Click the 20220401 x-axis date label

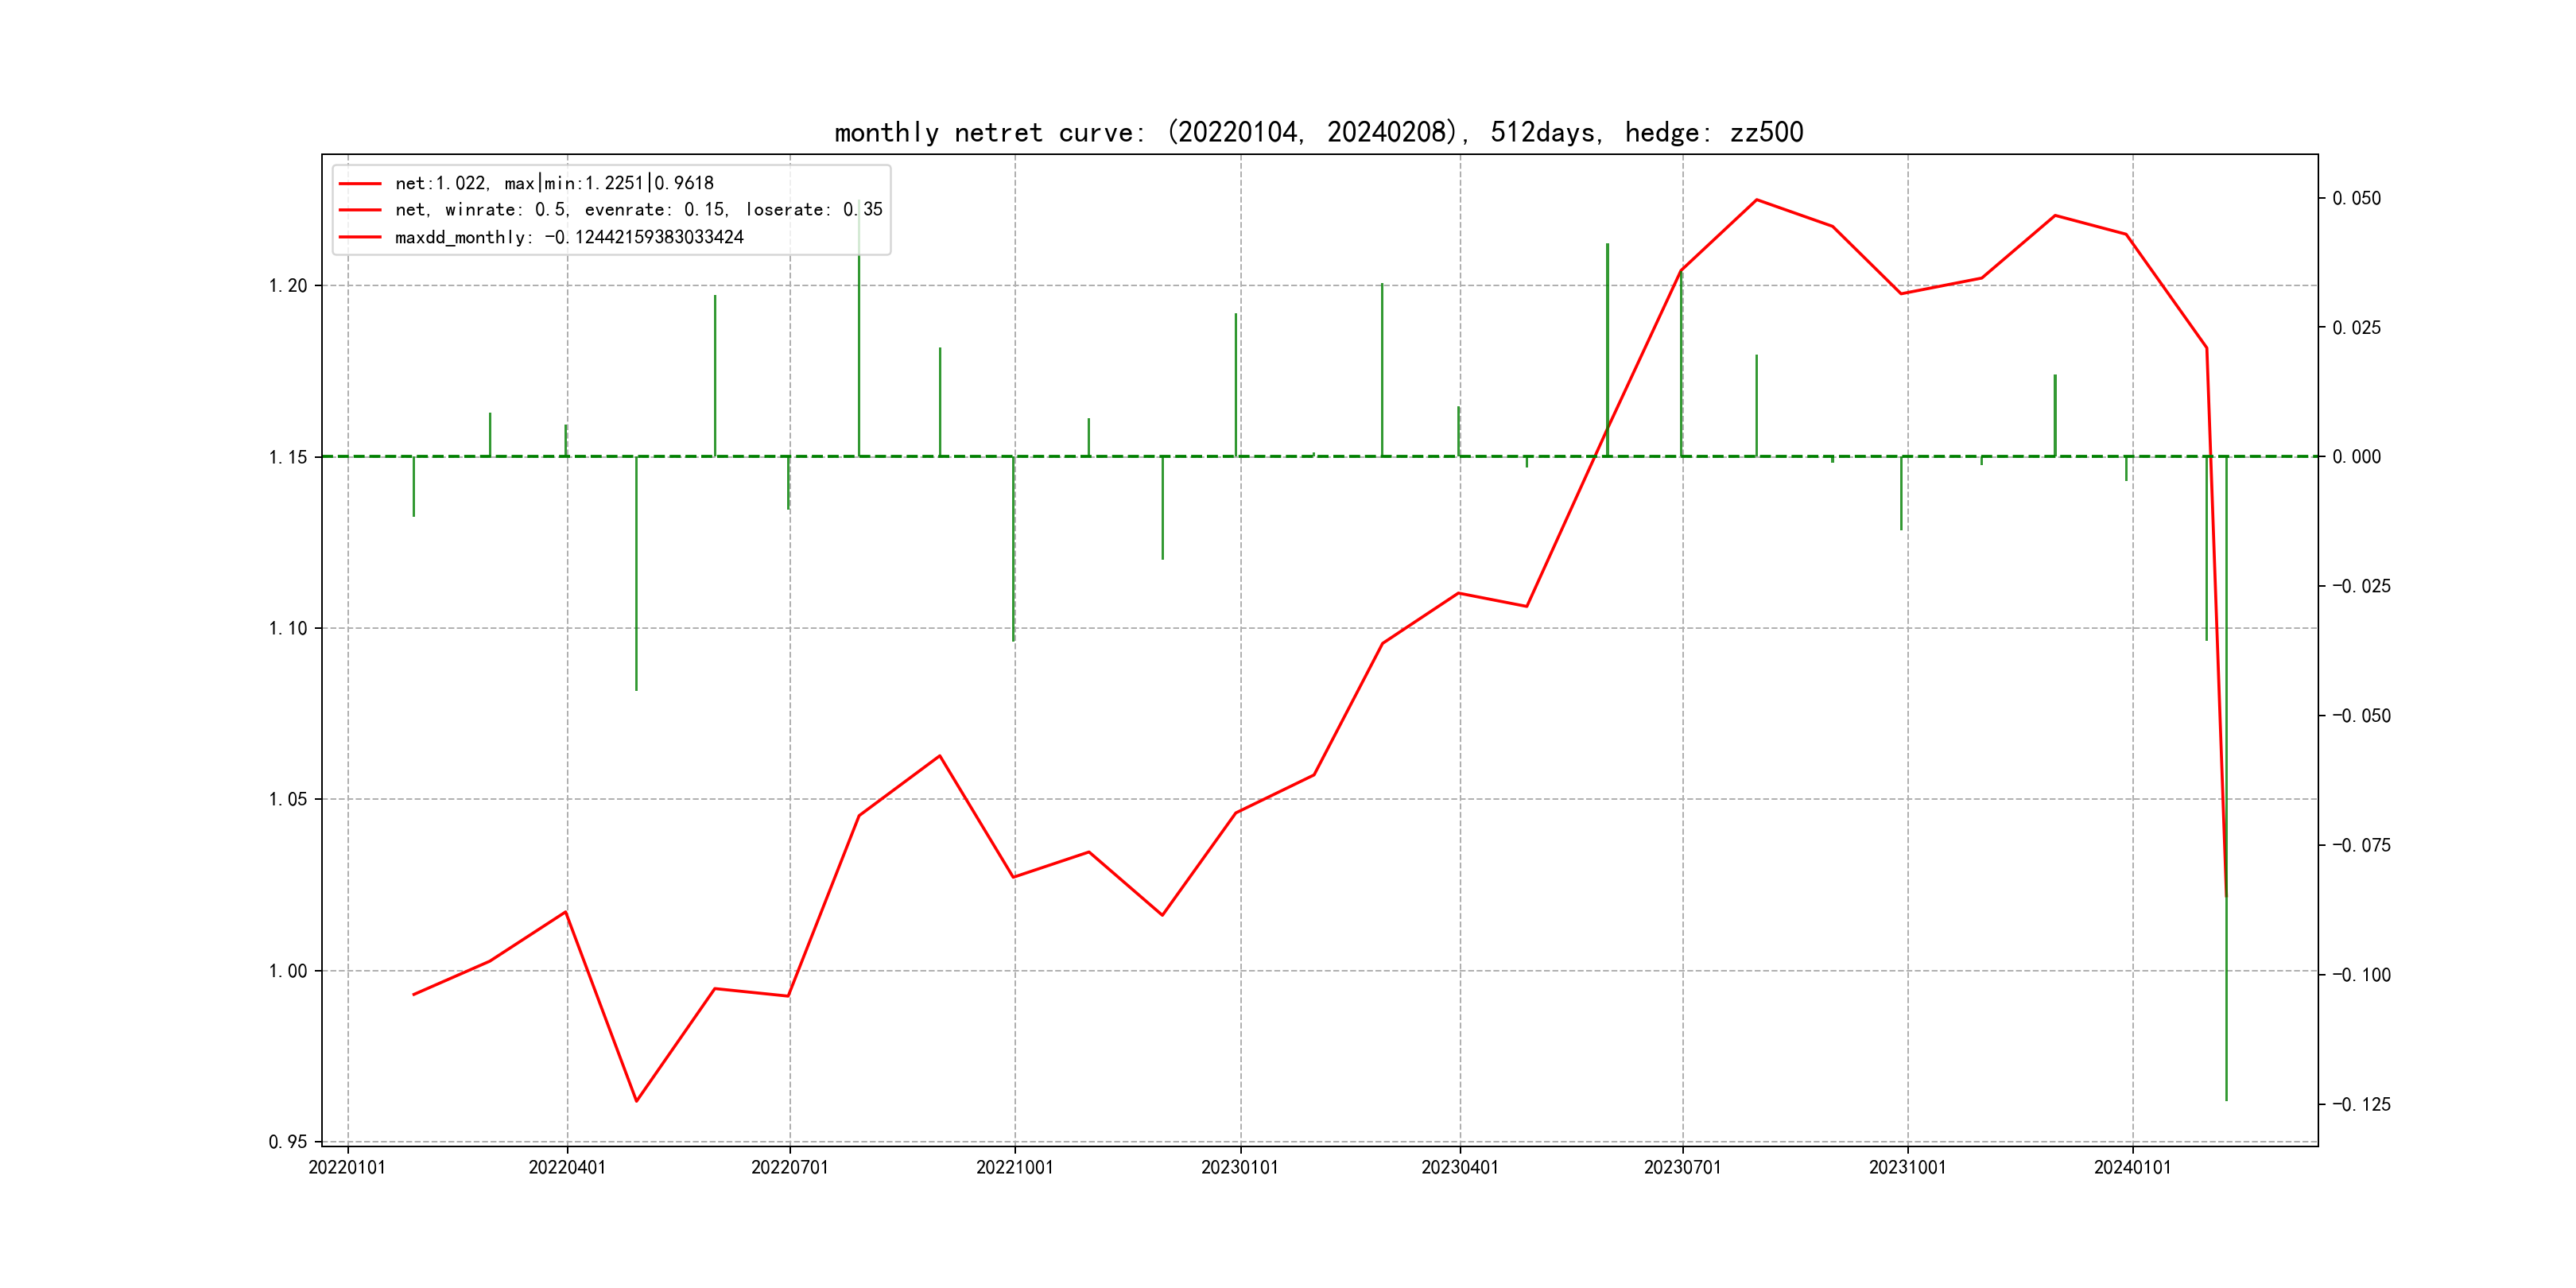click(567, 1168)
